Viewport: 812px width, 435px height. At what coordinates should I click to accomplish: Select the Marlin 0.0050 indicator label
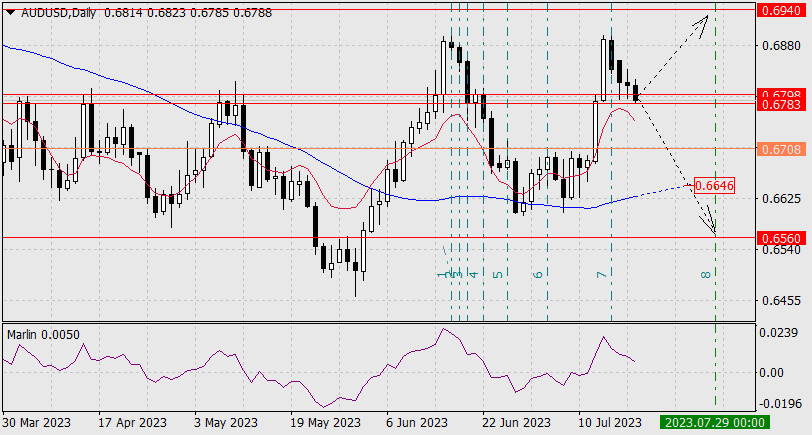pos(44,335)
